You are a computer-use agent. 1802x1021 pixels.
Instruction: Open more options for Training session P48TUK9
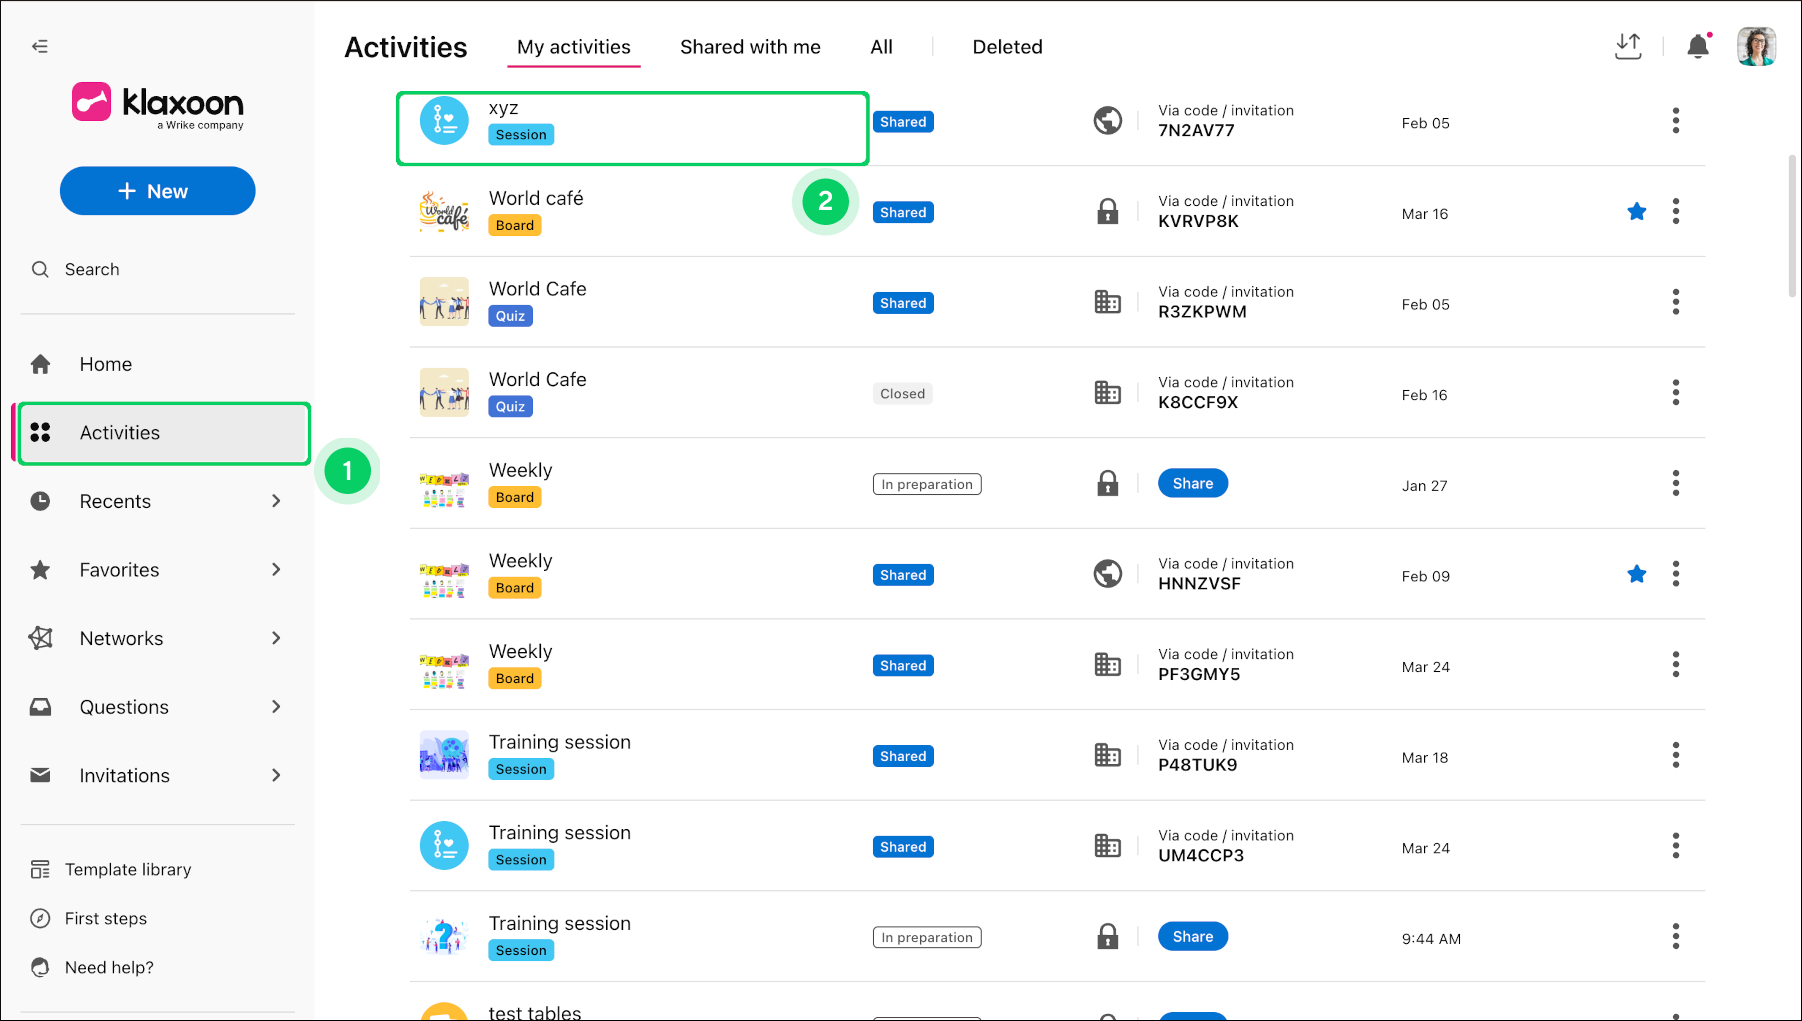click(1676, 755)
